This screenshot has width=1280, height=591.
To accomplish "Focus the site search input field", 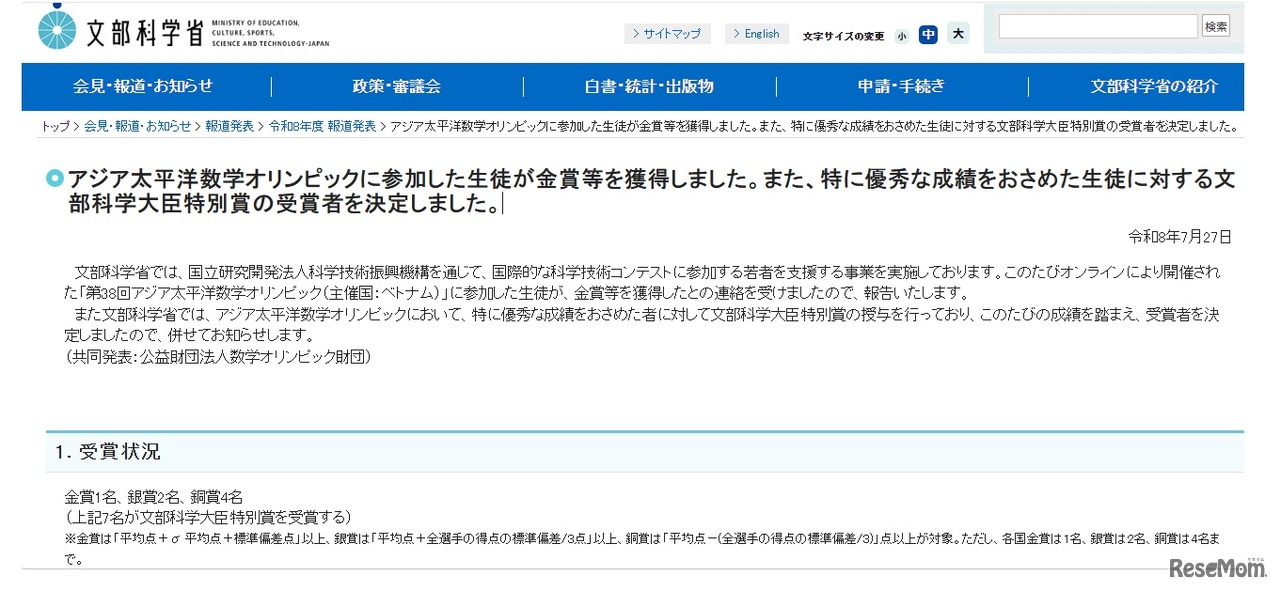I will pos(1097,27).
